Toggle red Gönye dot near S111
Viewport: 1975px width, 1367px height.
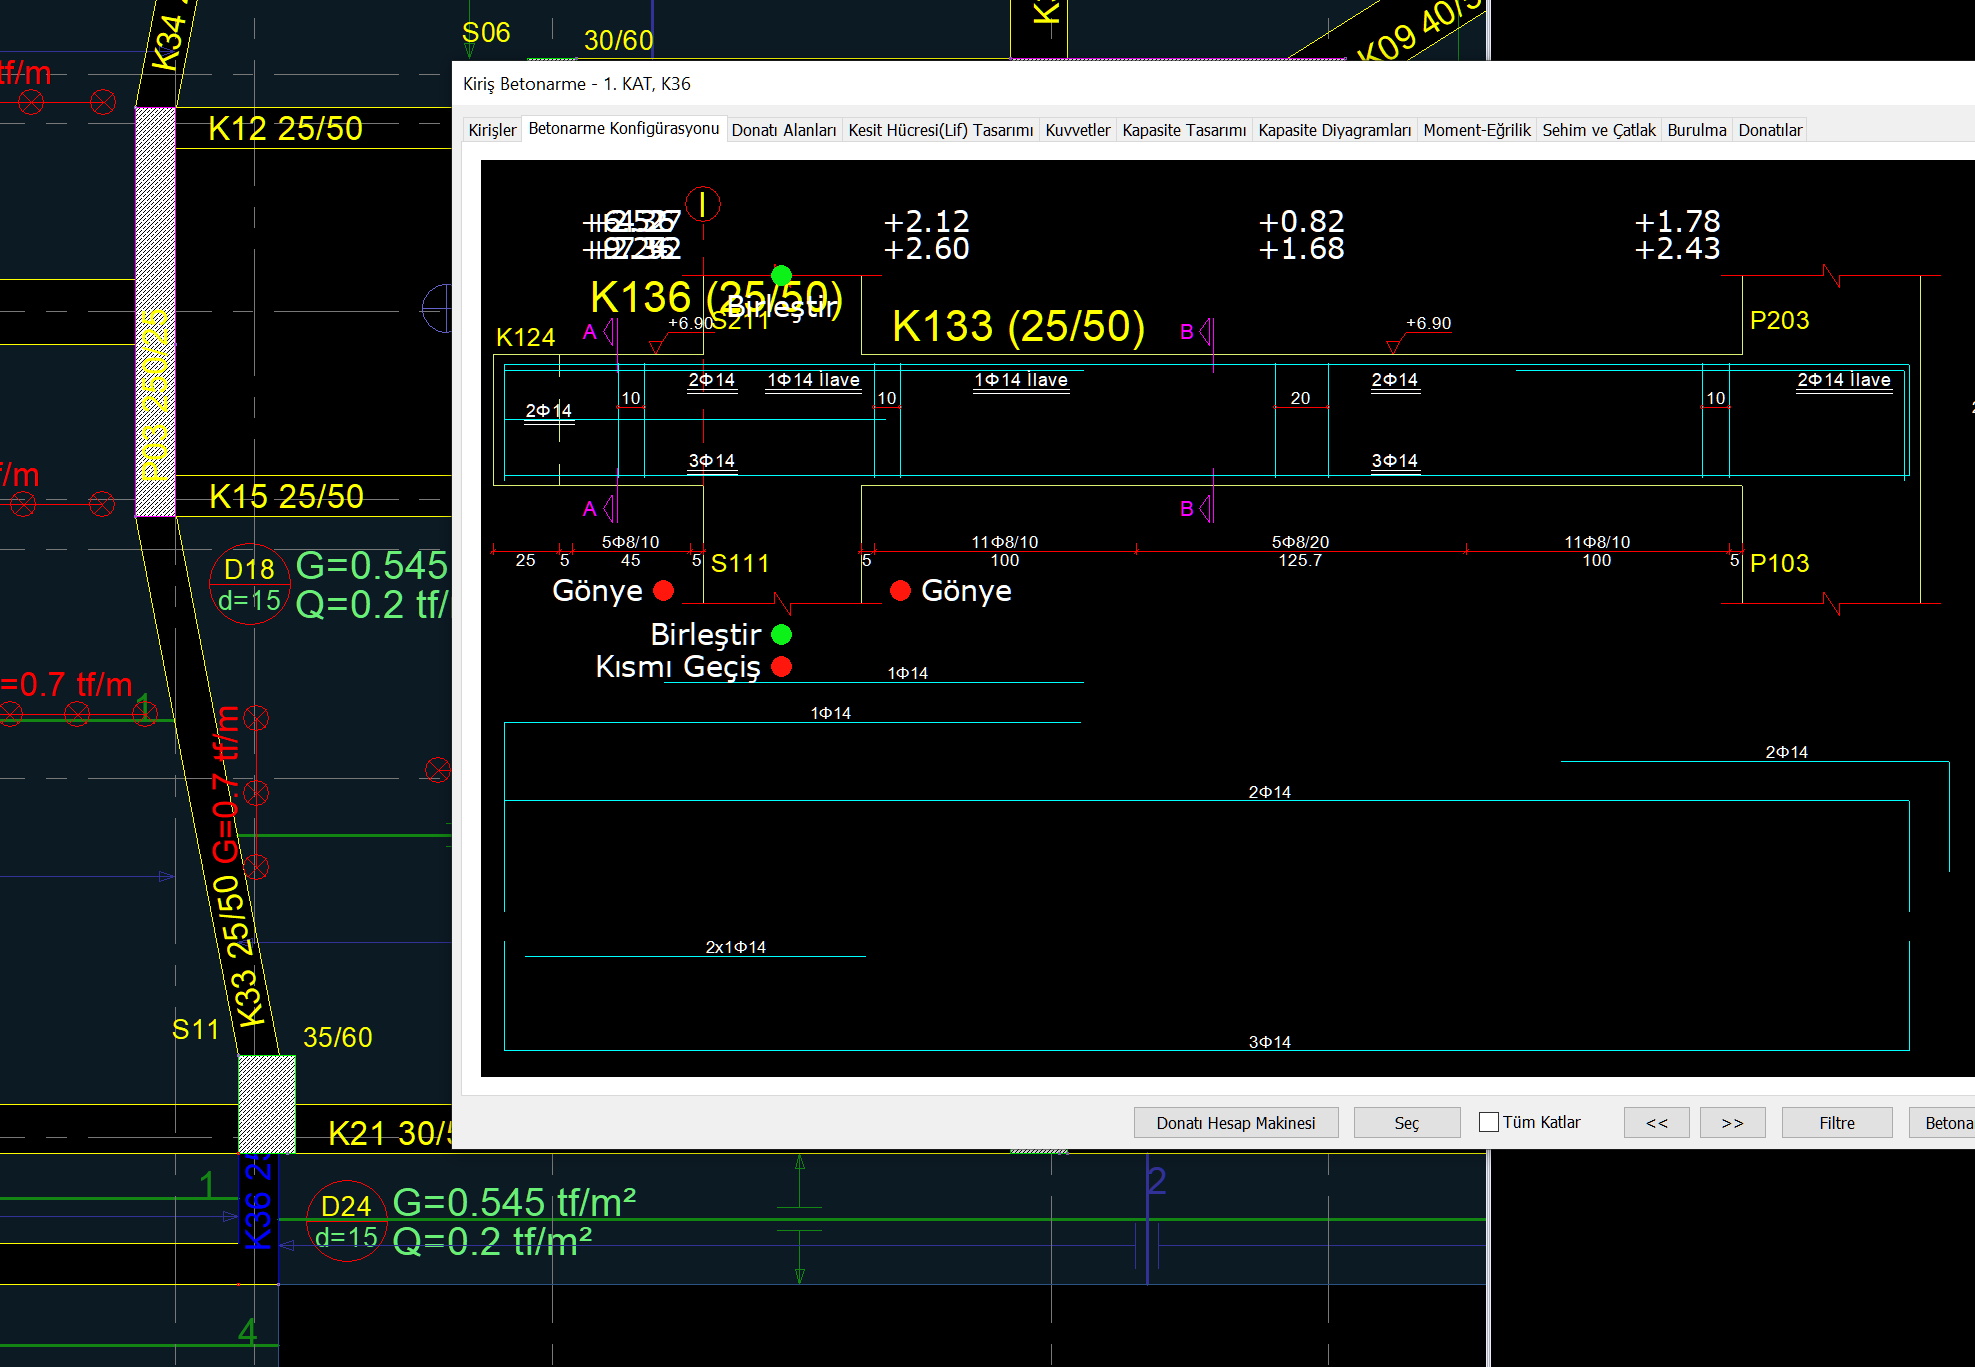[x=663, y=591]
